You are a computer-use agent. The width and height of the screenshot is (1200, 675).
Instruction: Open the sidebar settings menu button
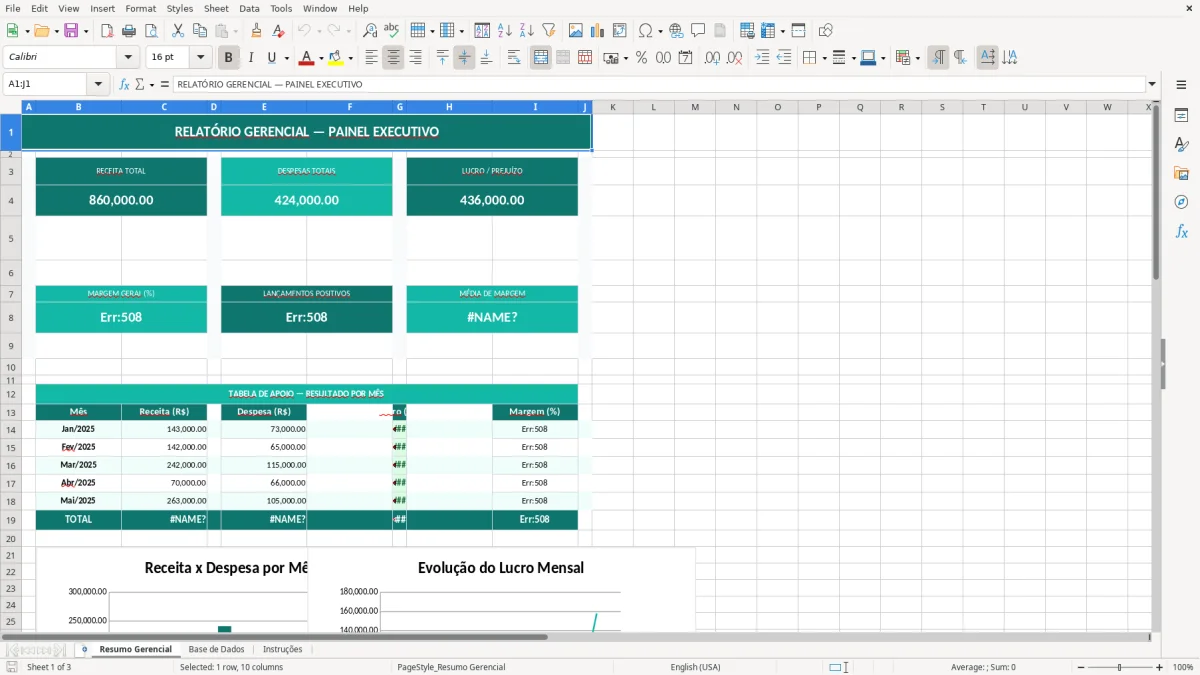(1181, 85)
